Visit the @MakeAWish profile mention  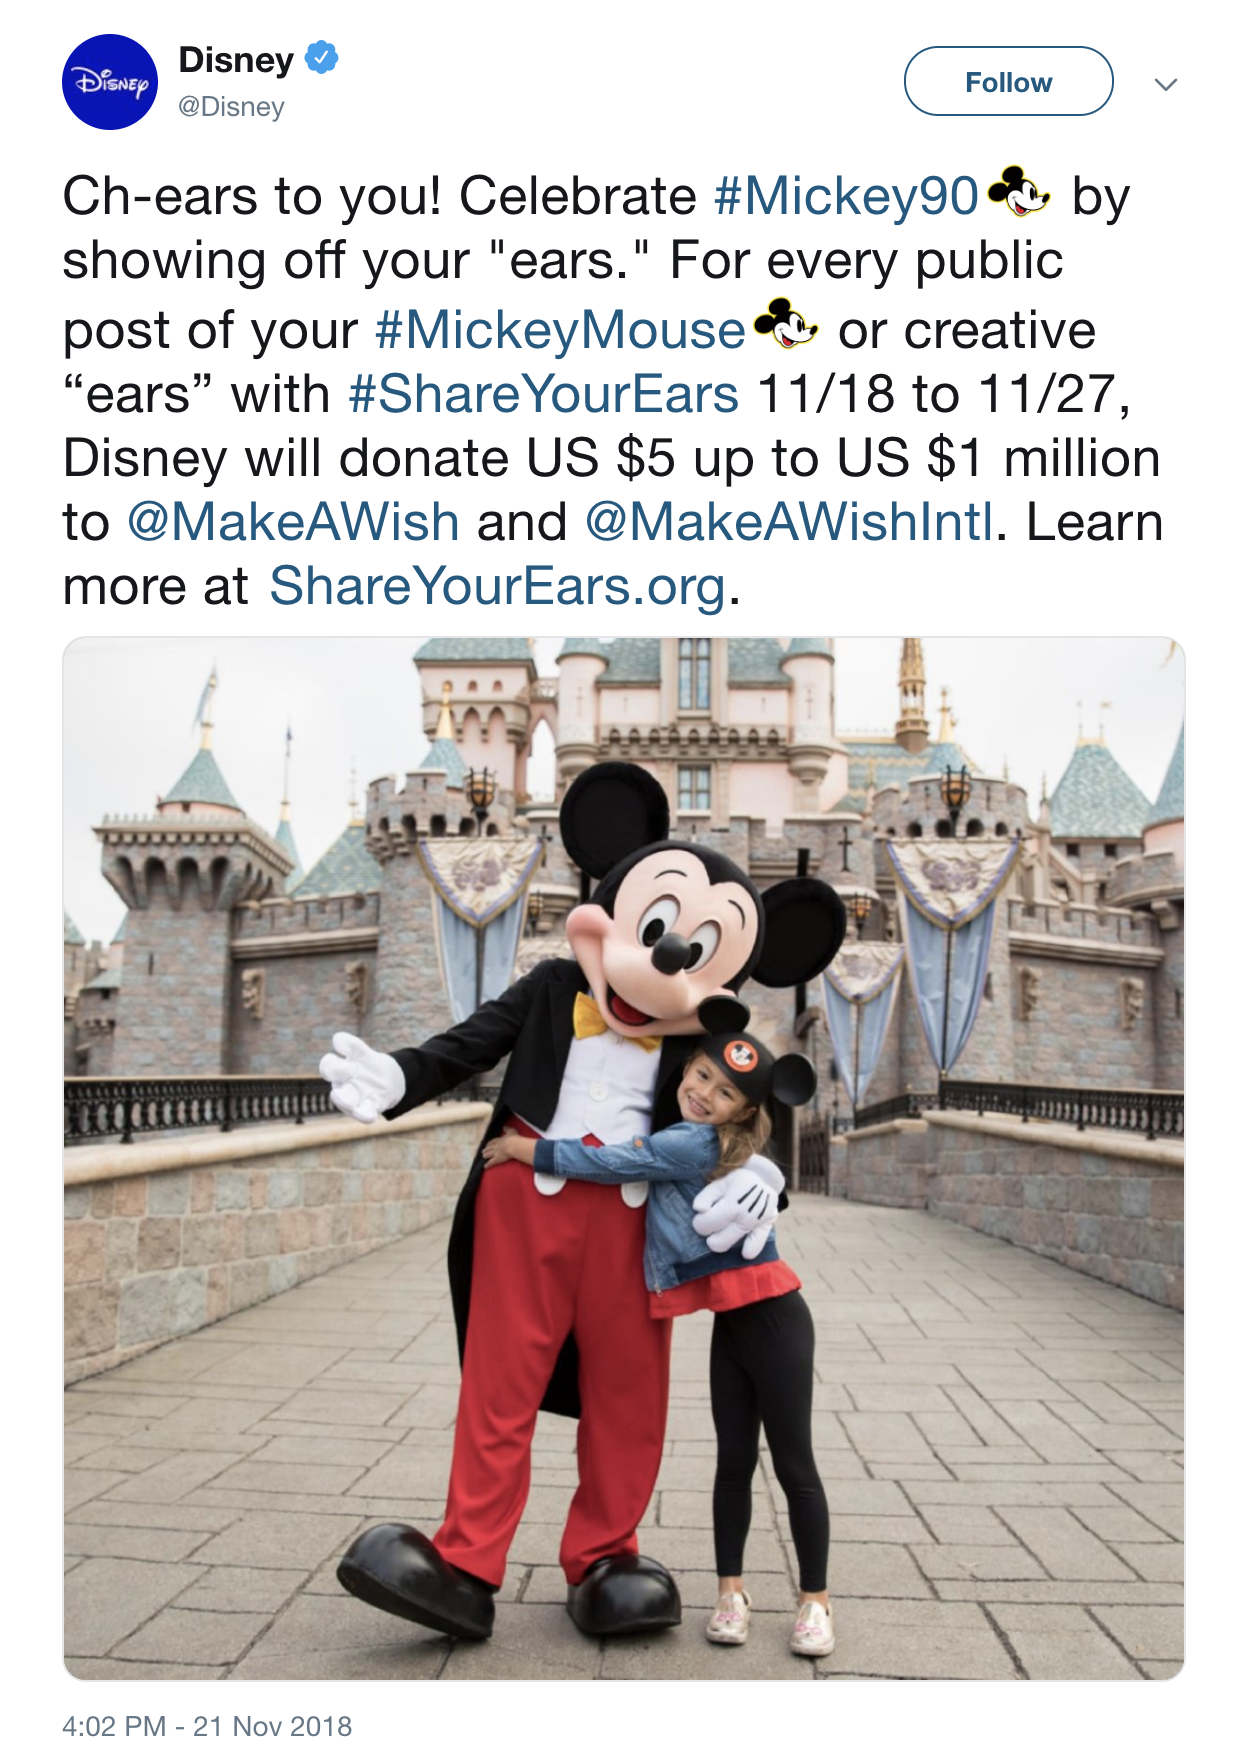(x=293, y=522)
